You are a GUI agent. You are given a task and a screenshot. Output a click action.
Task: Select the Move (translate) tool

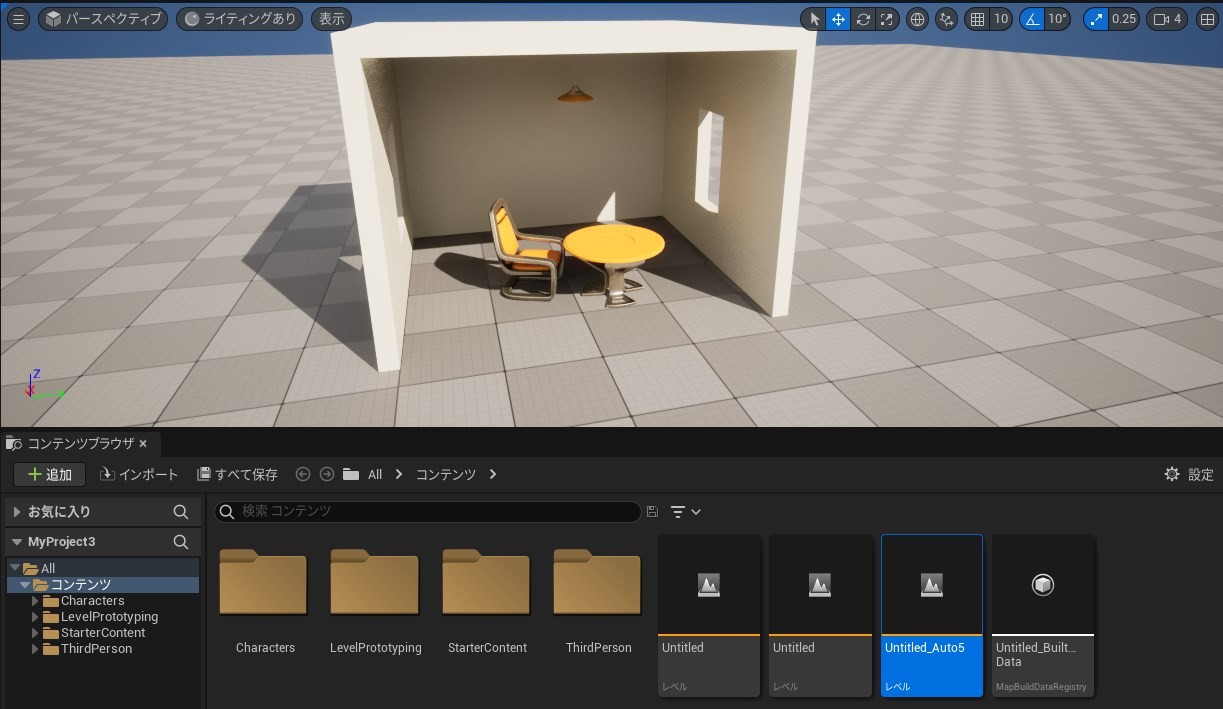[838, 18]
